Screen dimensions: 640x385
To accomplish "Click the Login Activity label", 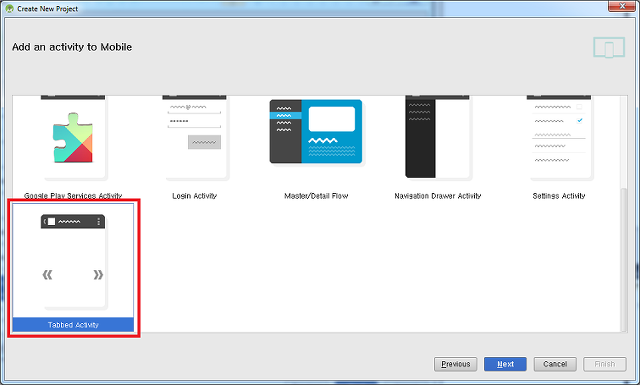I will [x=195, y=196].
